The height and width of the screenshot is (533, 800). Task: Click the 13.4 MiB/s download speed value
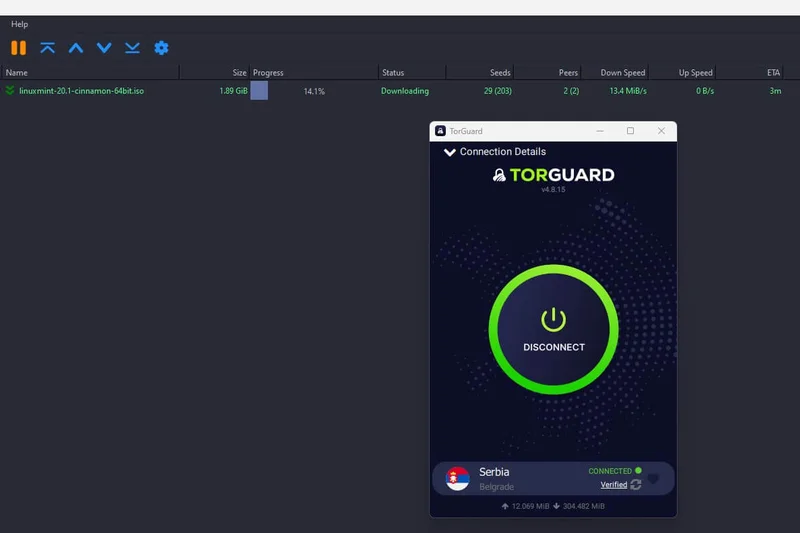pyautogui.click(x=628, y=91)
